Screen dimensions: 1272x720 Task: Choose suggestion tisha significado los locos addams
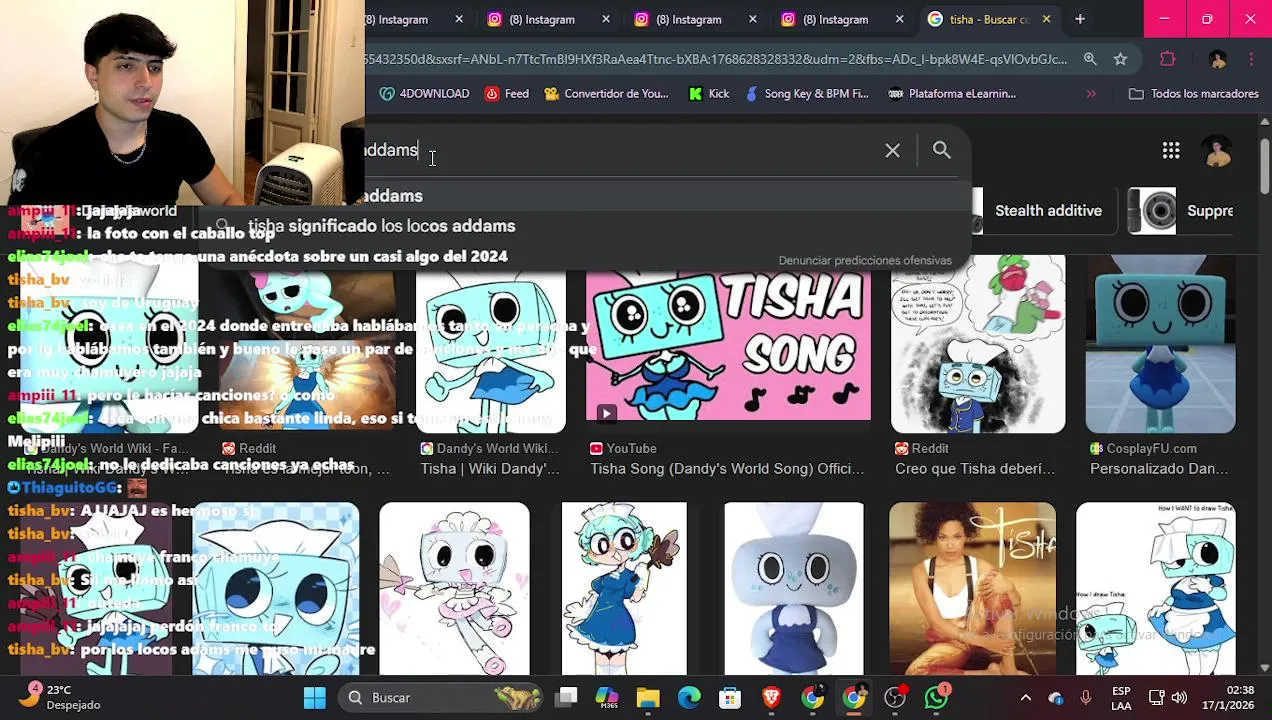click(x=382, y=226)
